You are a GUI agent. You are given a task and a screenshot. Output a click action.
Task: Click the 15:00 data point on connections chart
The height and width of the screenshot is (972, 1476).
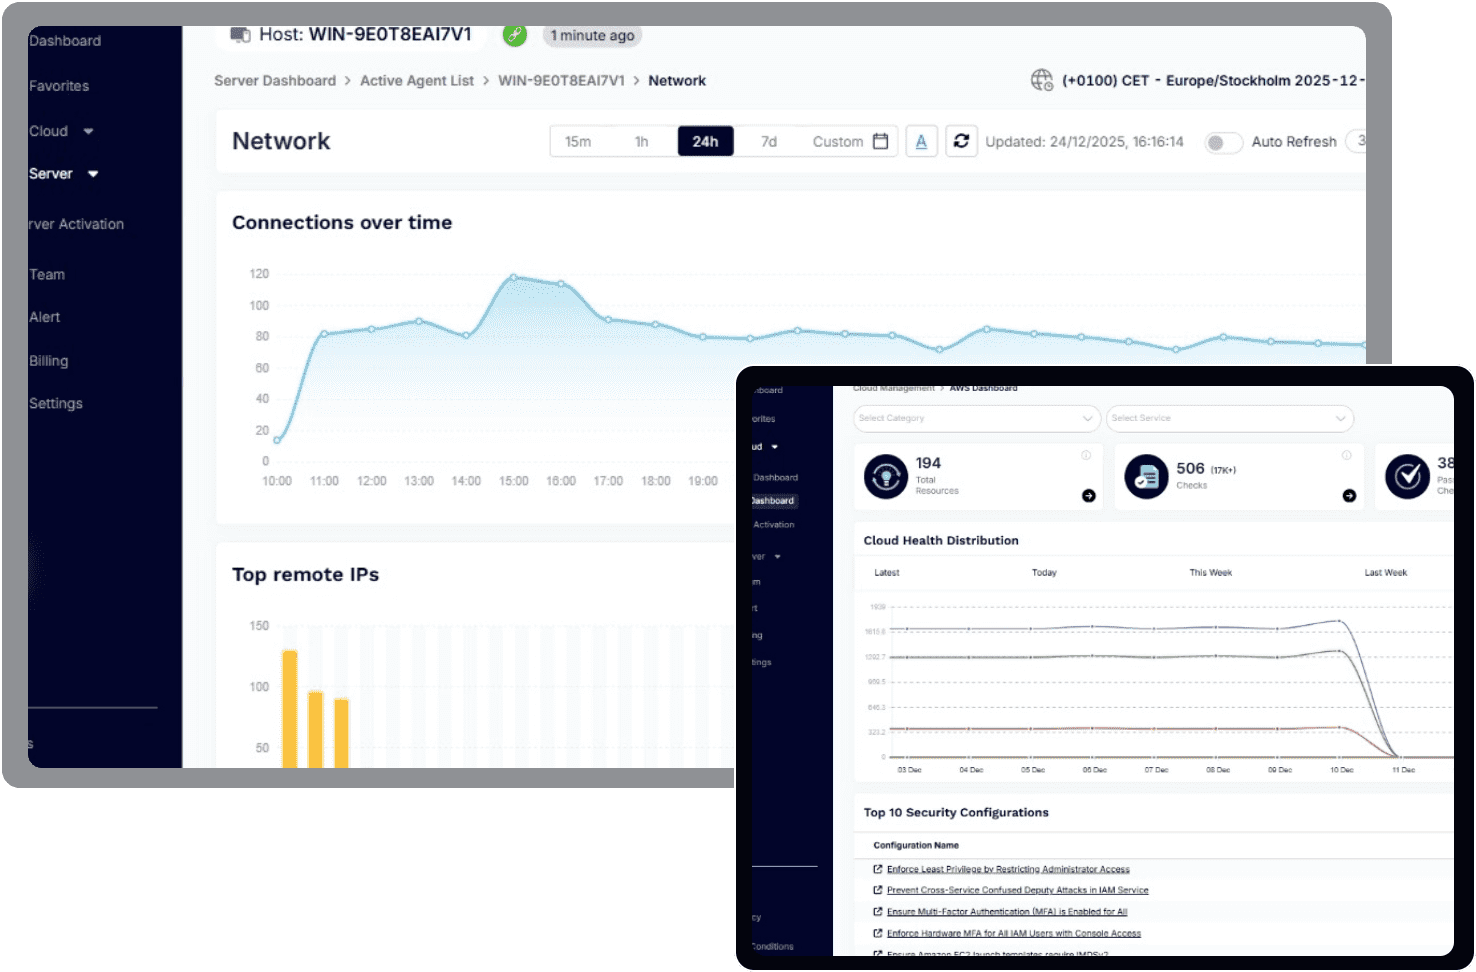click(514, 277)
